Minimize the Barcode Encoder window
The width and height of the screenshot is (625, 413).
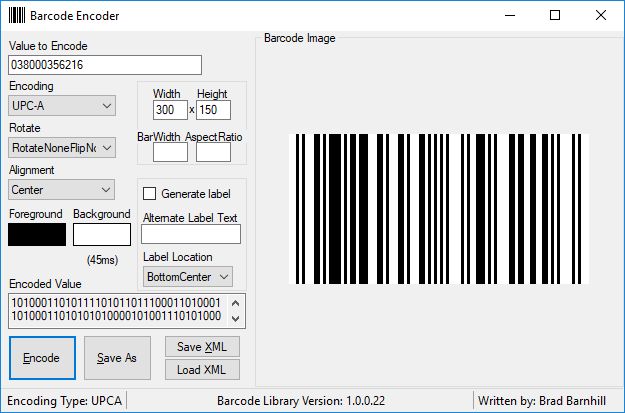(510, 16)
